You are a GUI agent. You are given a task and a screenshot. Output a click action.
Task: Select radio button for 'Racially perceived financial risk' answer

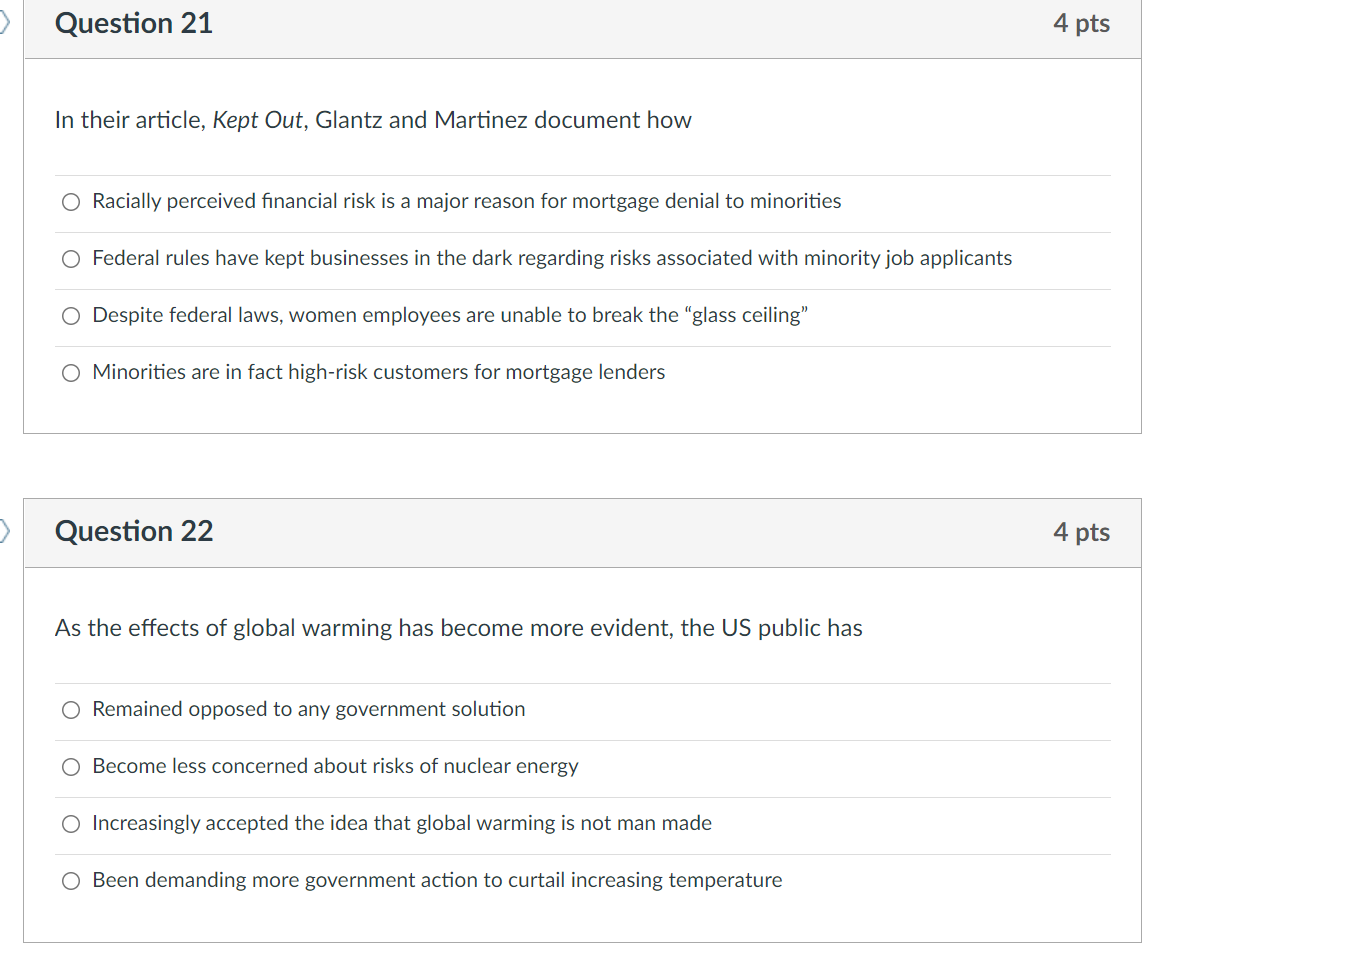point(70,202)
